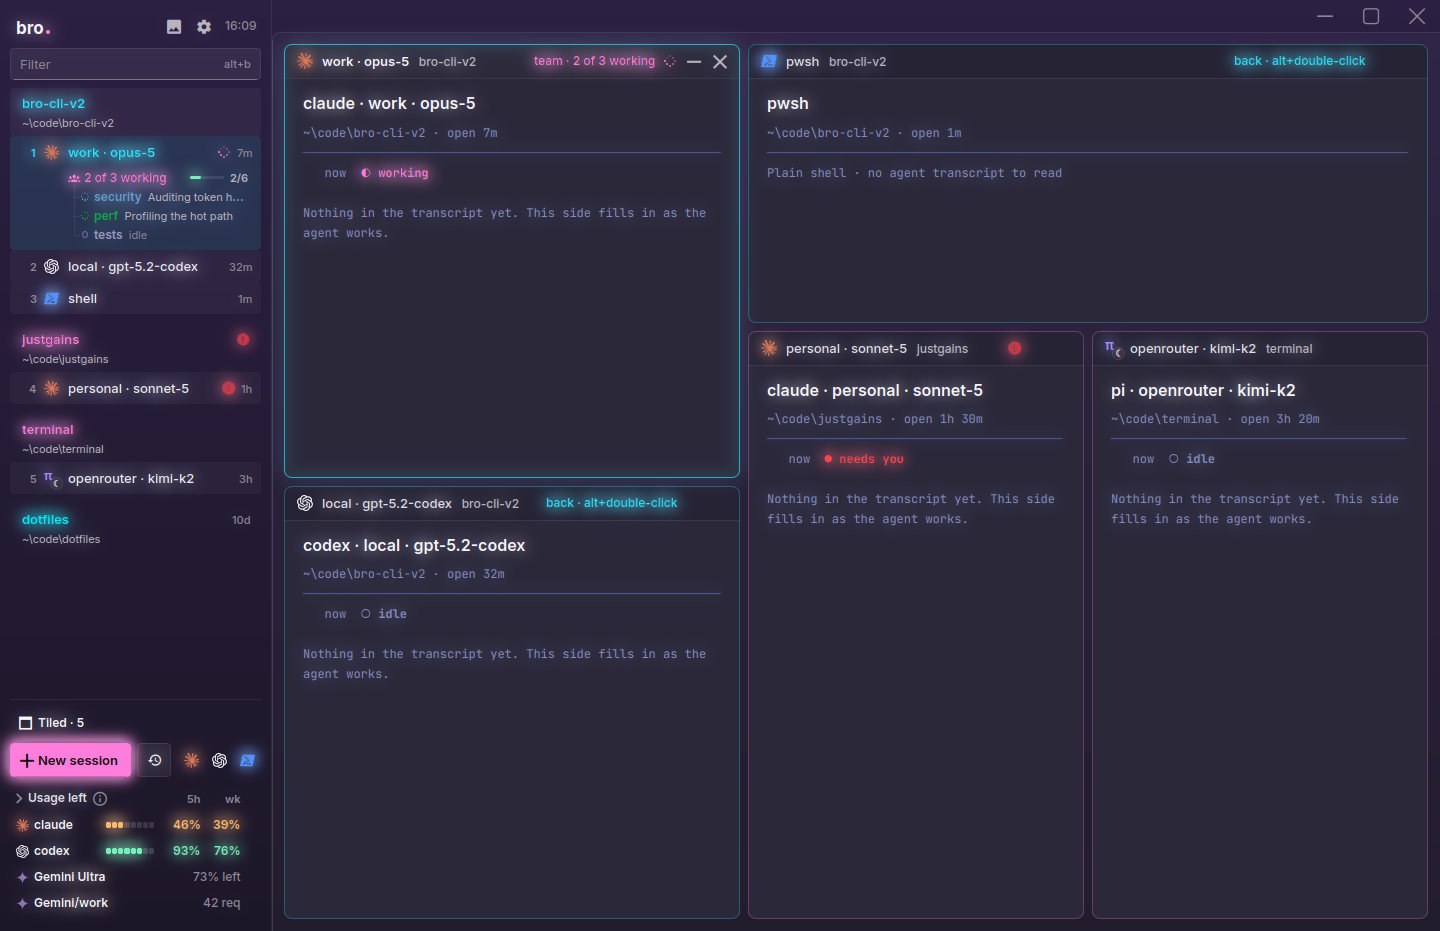Close the work · opus-5 pane
The height and width of the screenshot is (931, 1440).
point(720,62)
